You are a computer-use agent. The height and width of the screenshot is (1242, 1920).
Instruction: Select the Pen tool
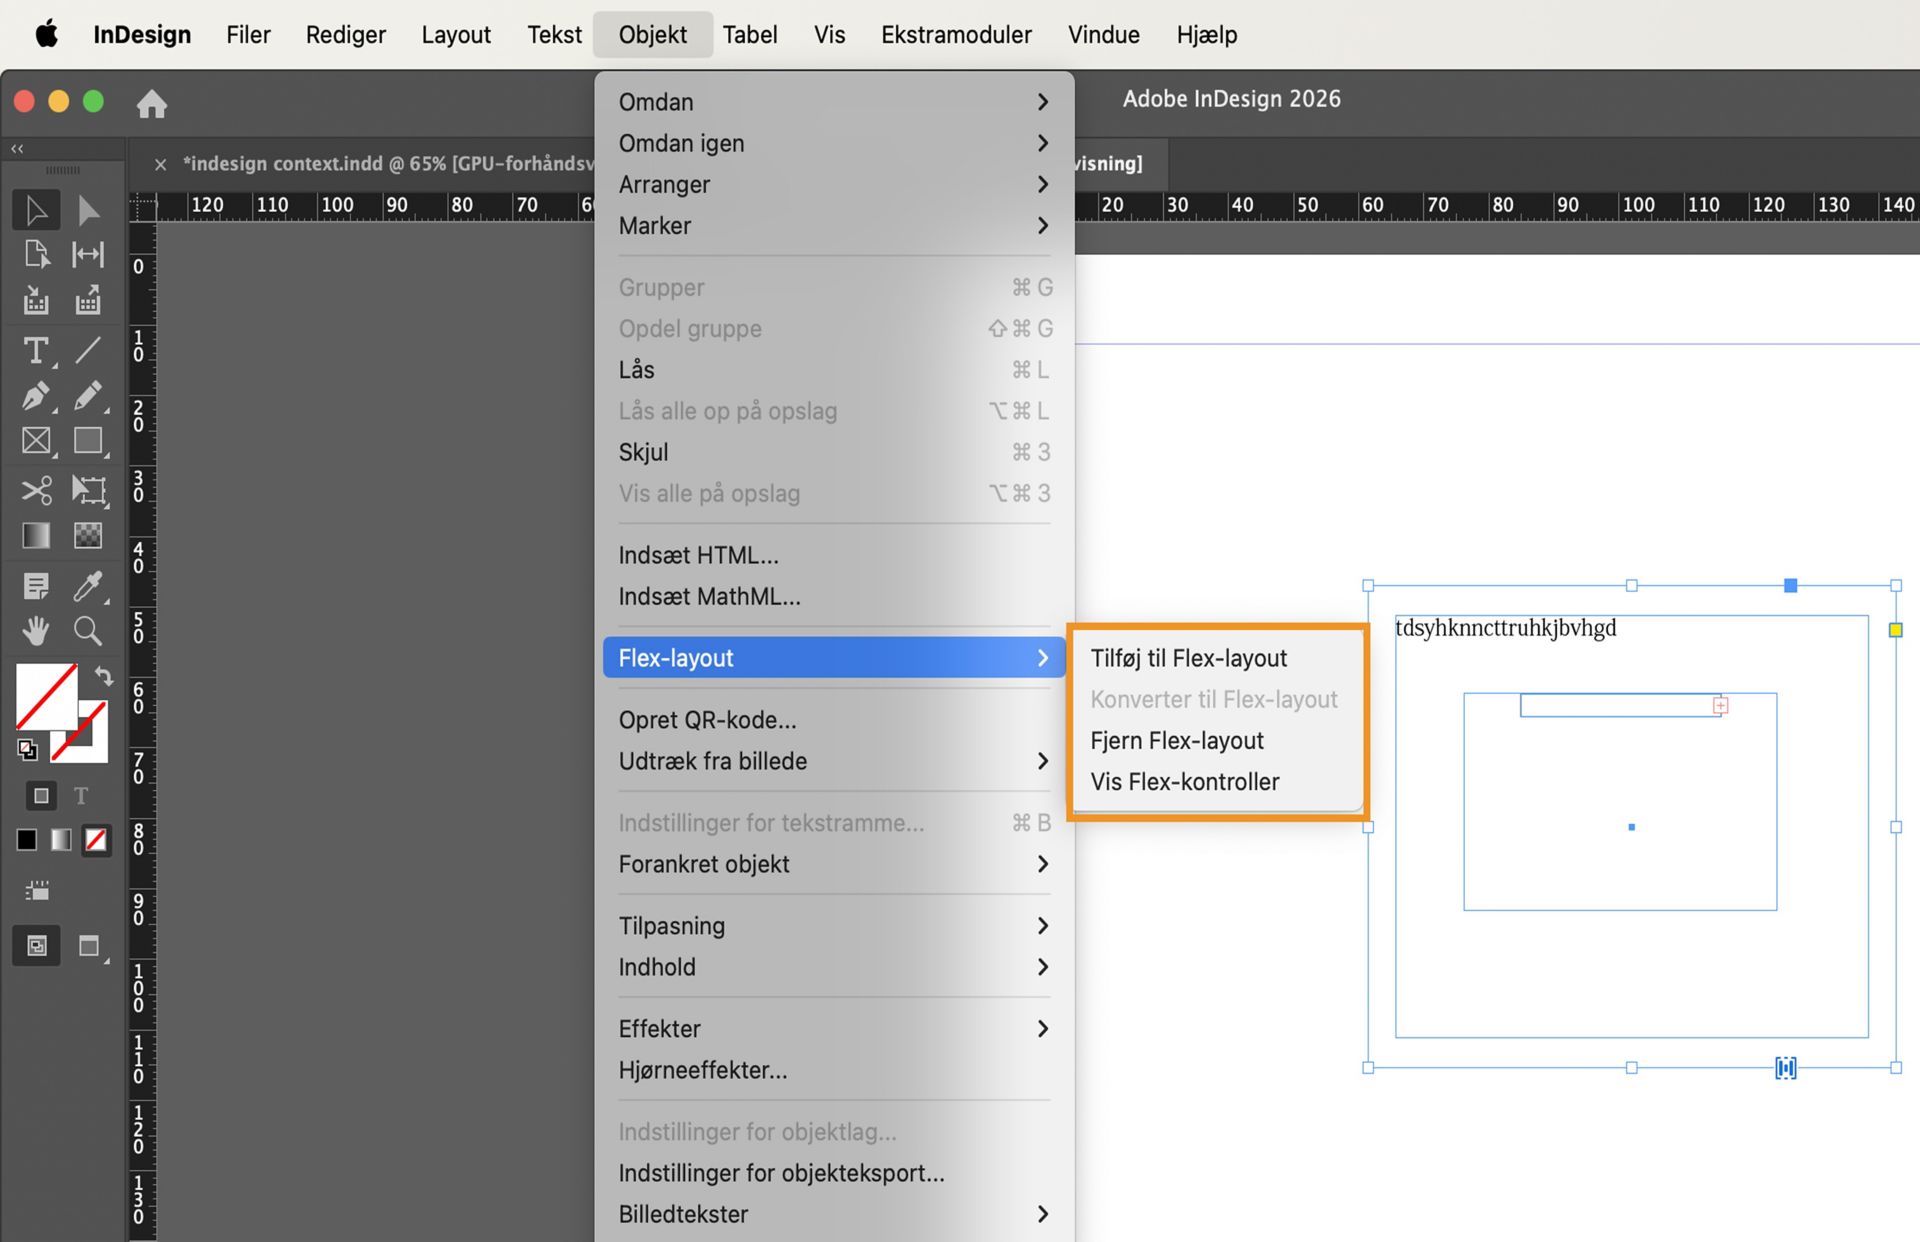(36, 396)
